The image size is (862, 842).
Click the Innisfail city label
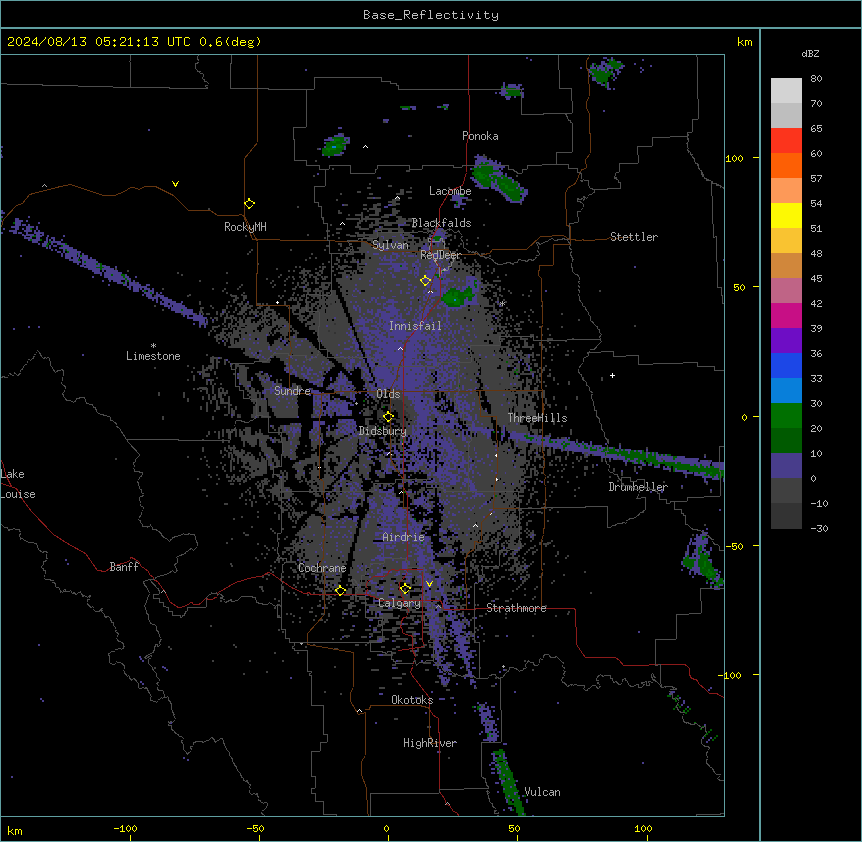[x=415, y=326]
